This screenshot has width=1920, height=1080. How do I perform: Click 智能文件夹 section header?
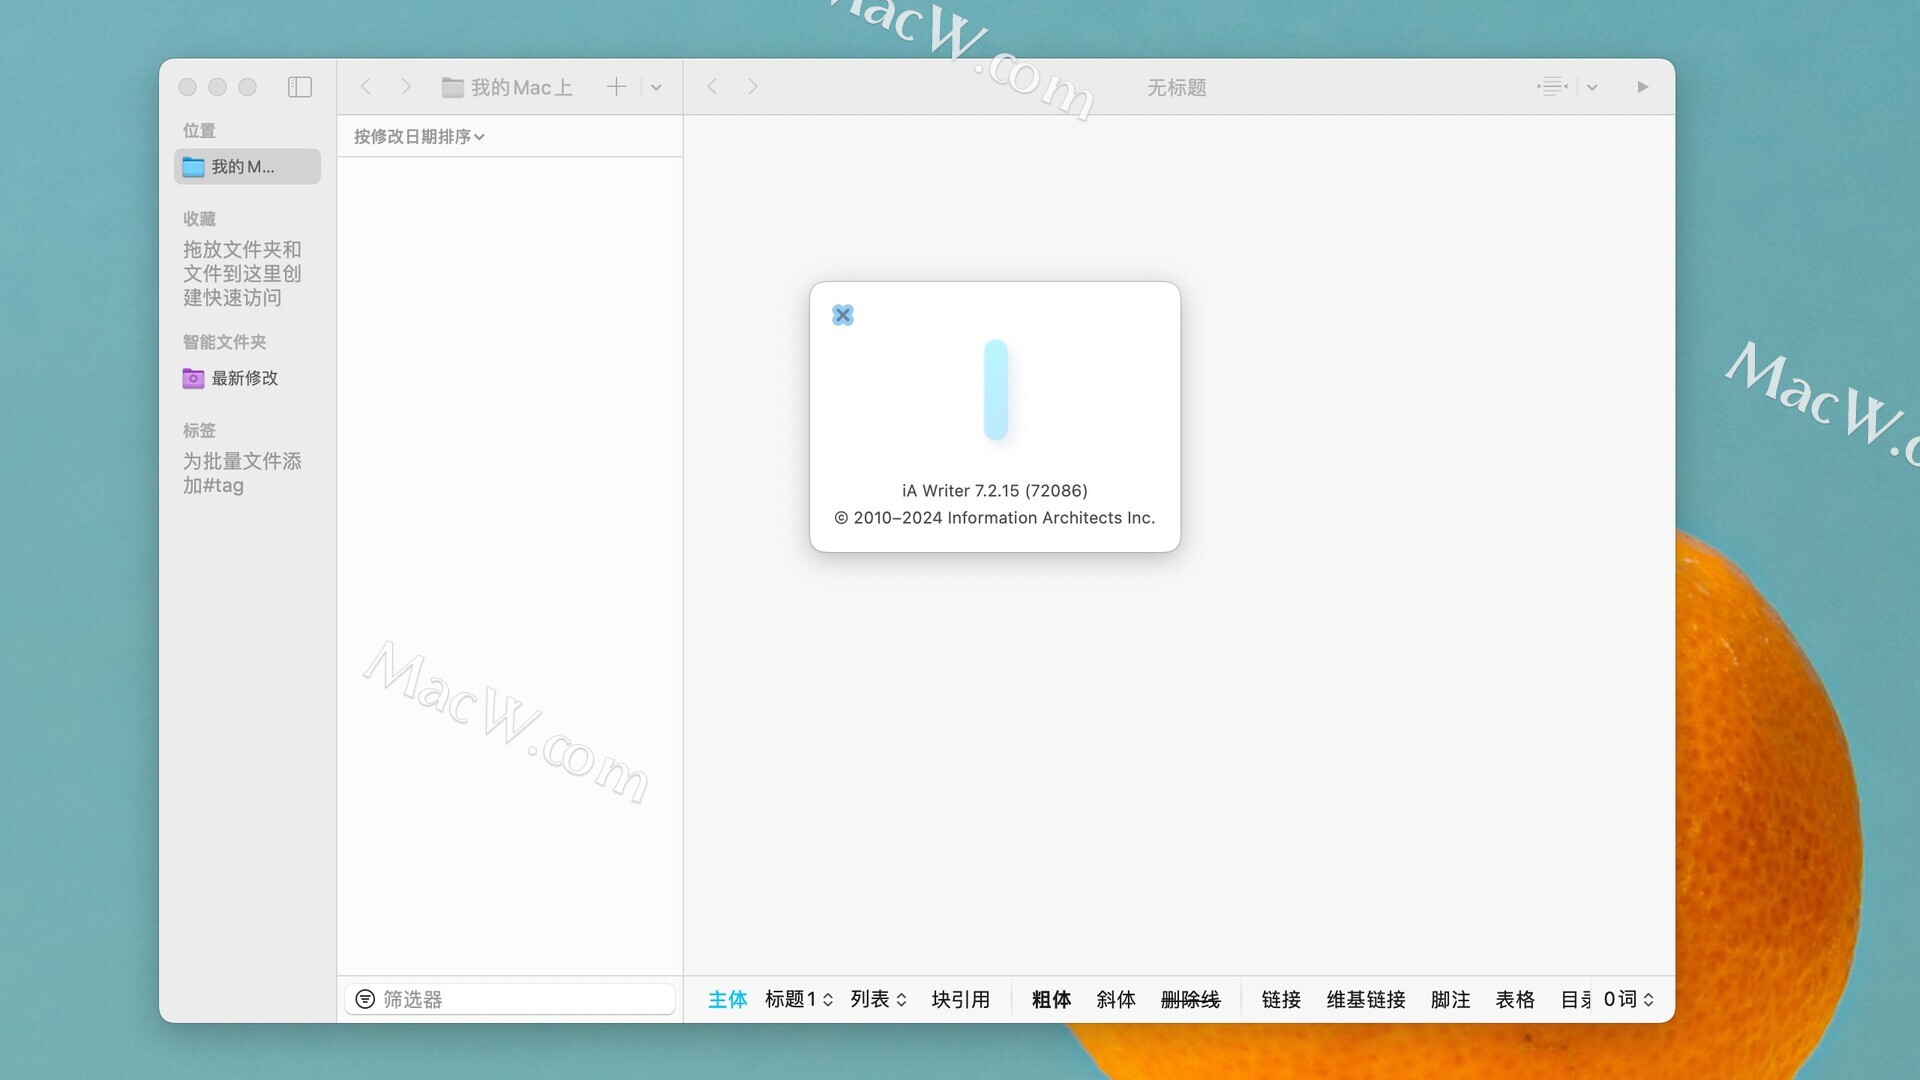coord(224,342)
